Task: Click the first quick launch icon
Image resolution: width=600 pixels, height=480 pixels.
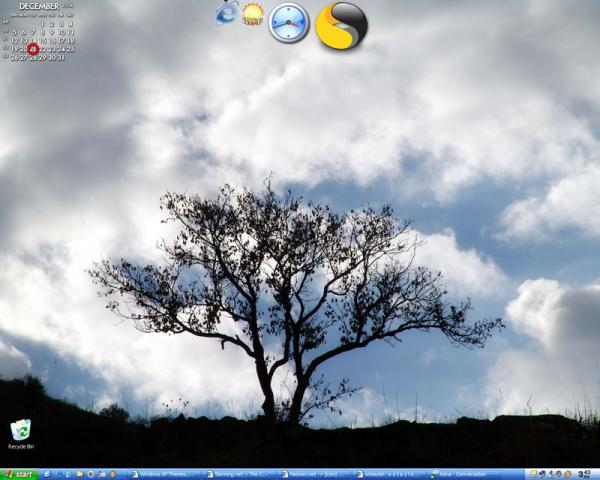Action: [47, 475]
